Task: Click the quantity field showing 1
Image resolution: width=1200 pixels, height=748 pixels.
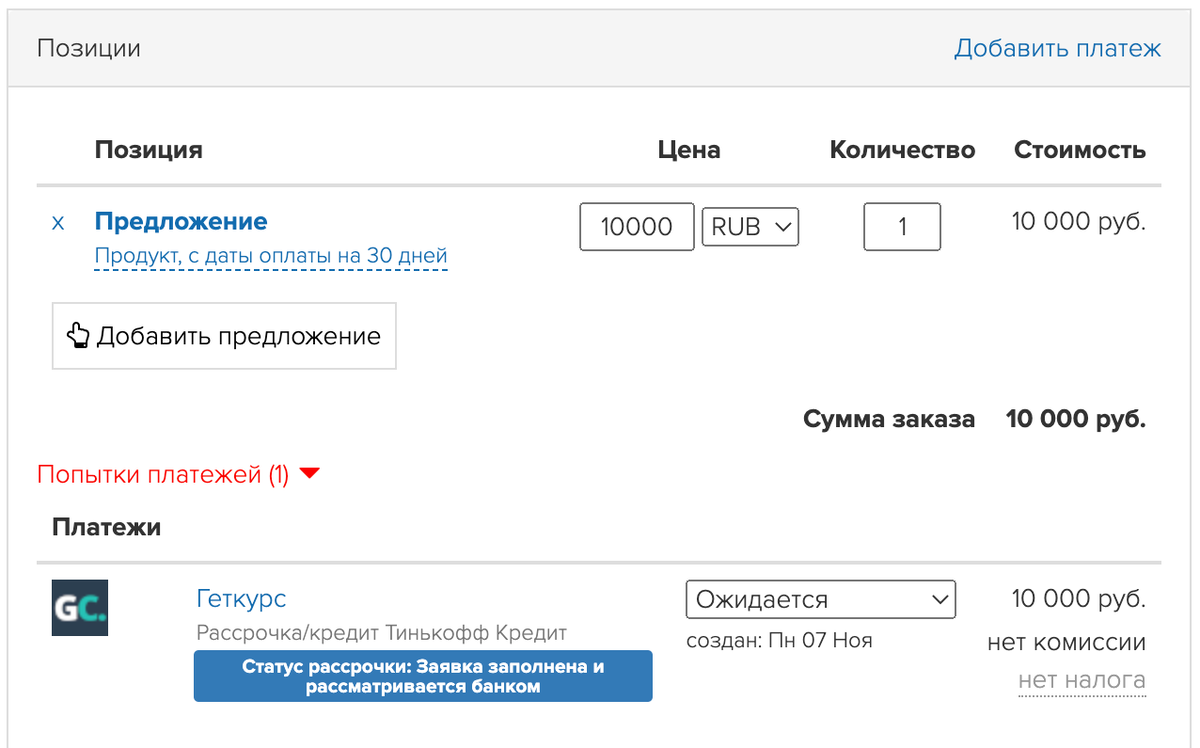Action: 902,227
